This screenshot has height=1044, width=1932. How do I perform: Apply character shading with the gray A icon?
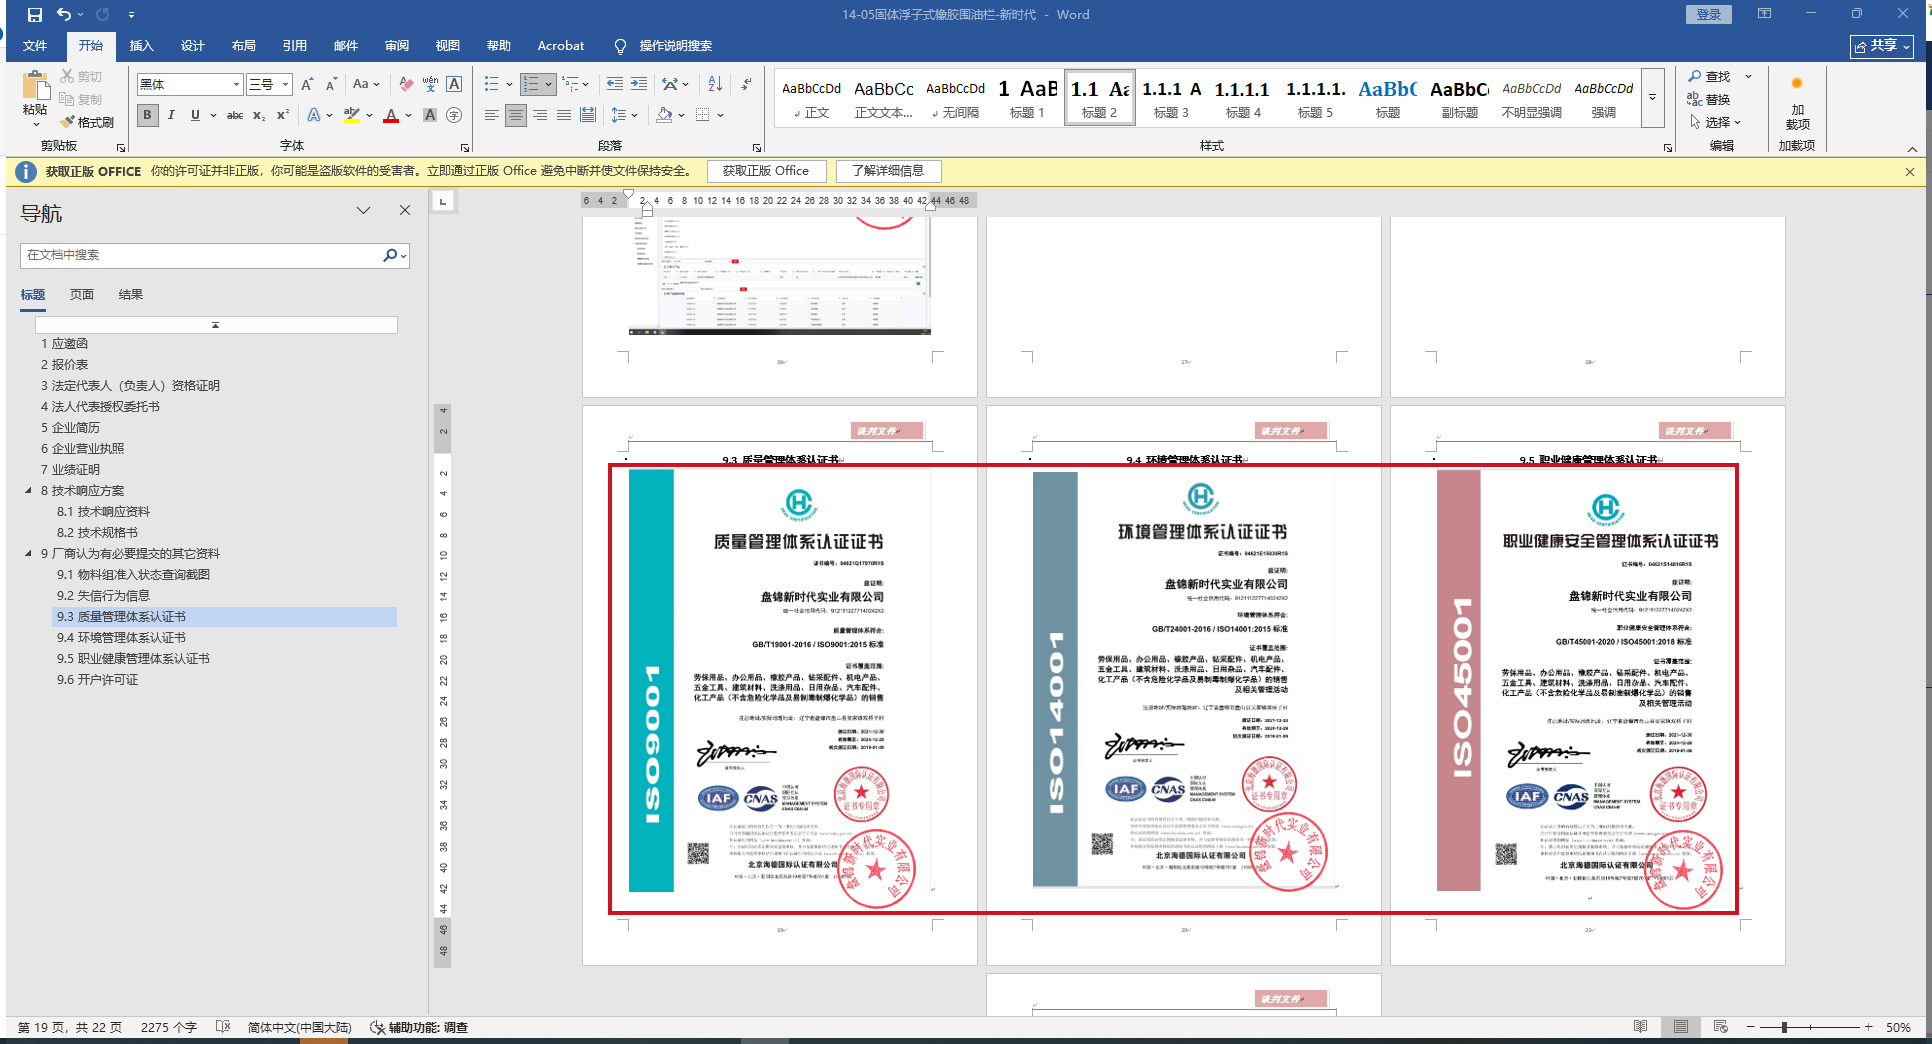coord(430,116)
